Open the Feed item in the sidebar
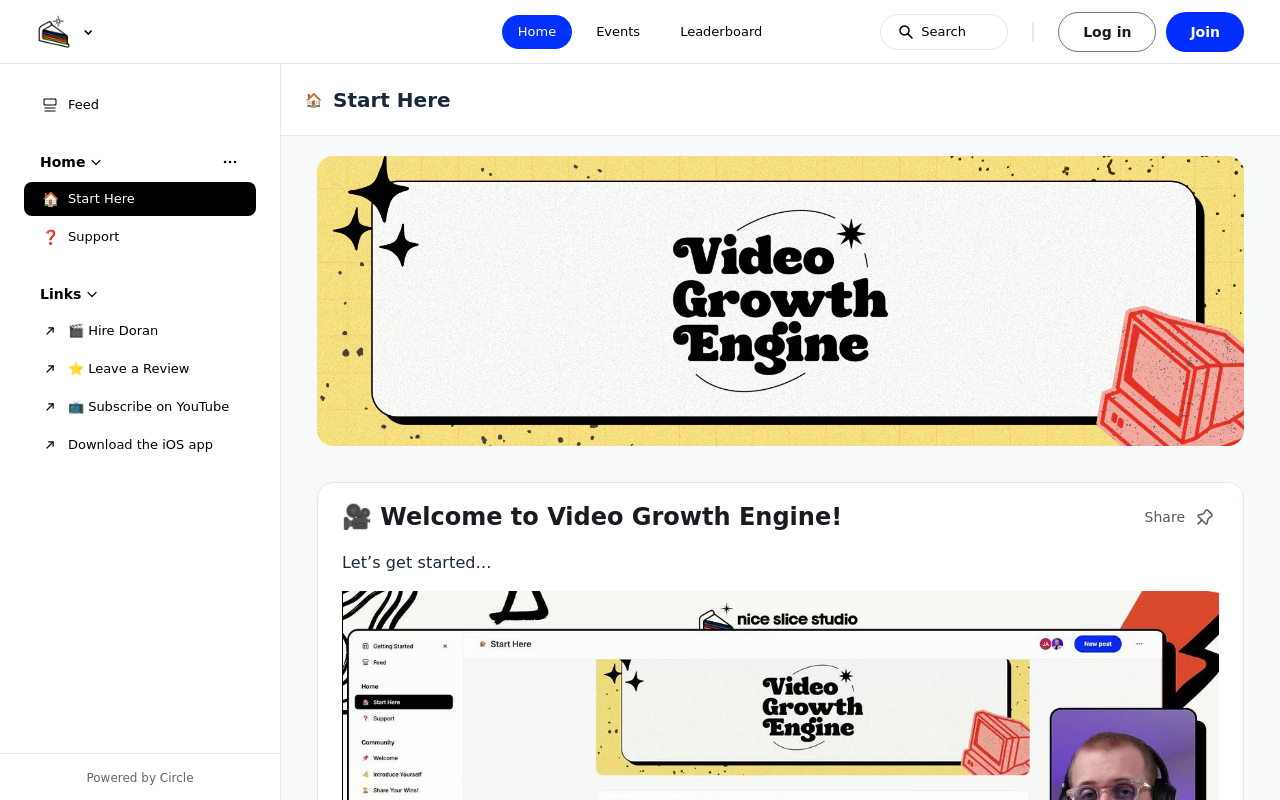The width and height of the screenshot is (1280, 800). 140,105
